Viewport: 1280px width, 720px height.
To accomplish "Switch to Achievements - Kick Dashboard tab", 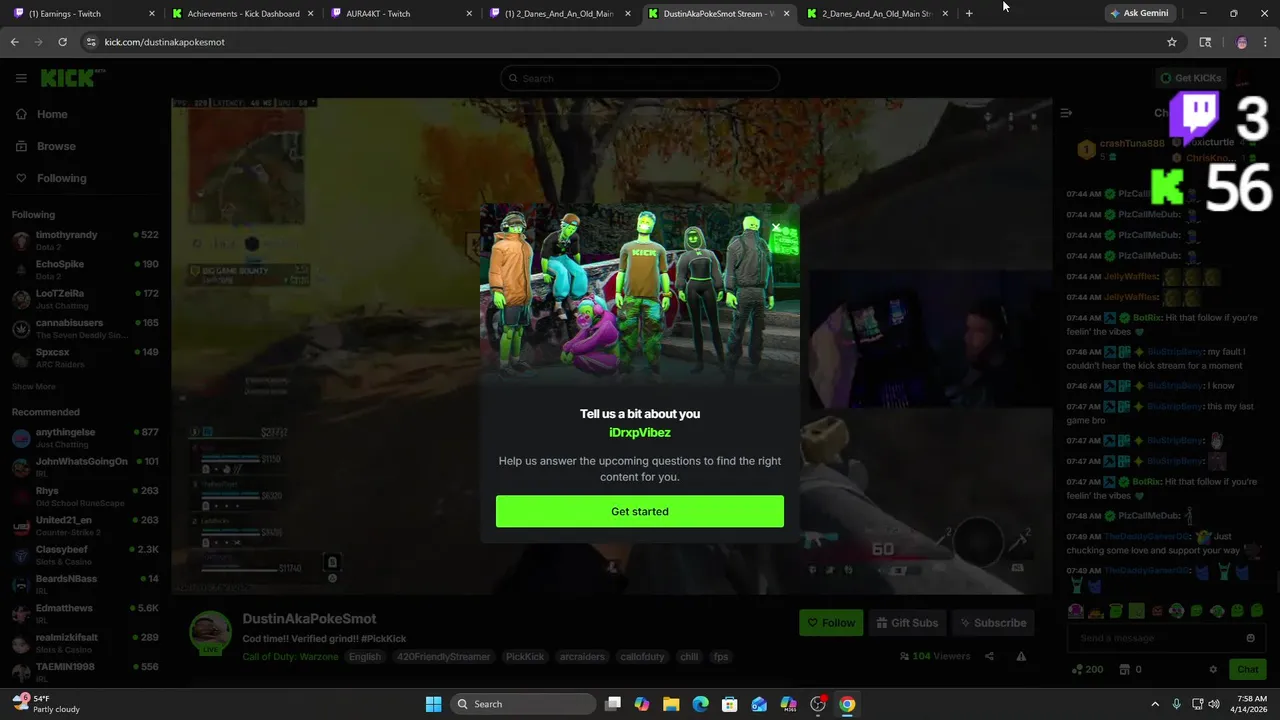I will pos(242,14).
